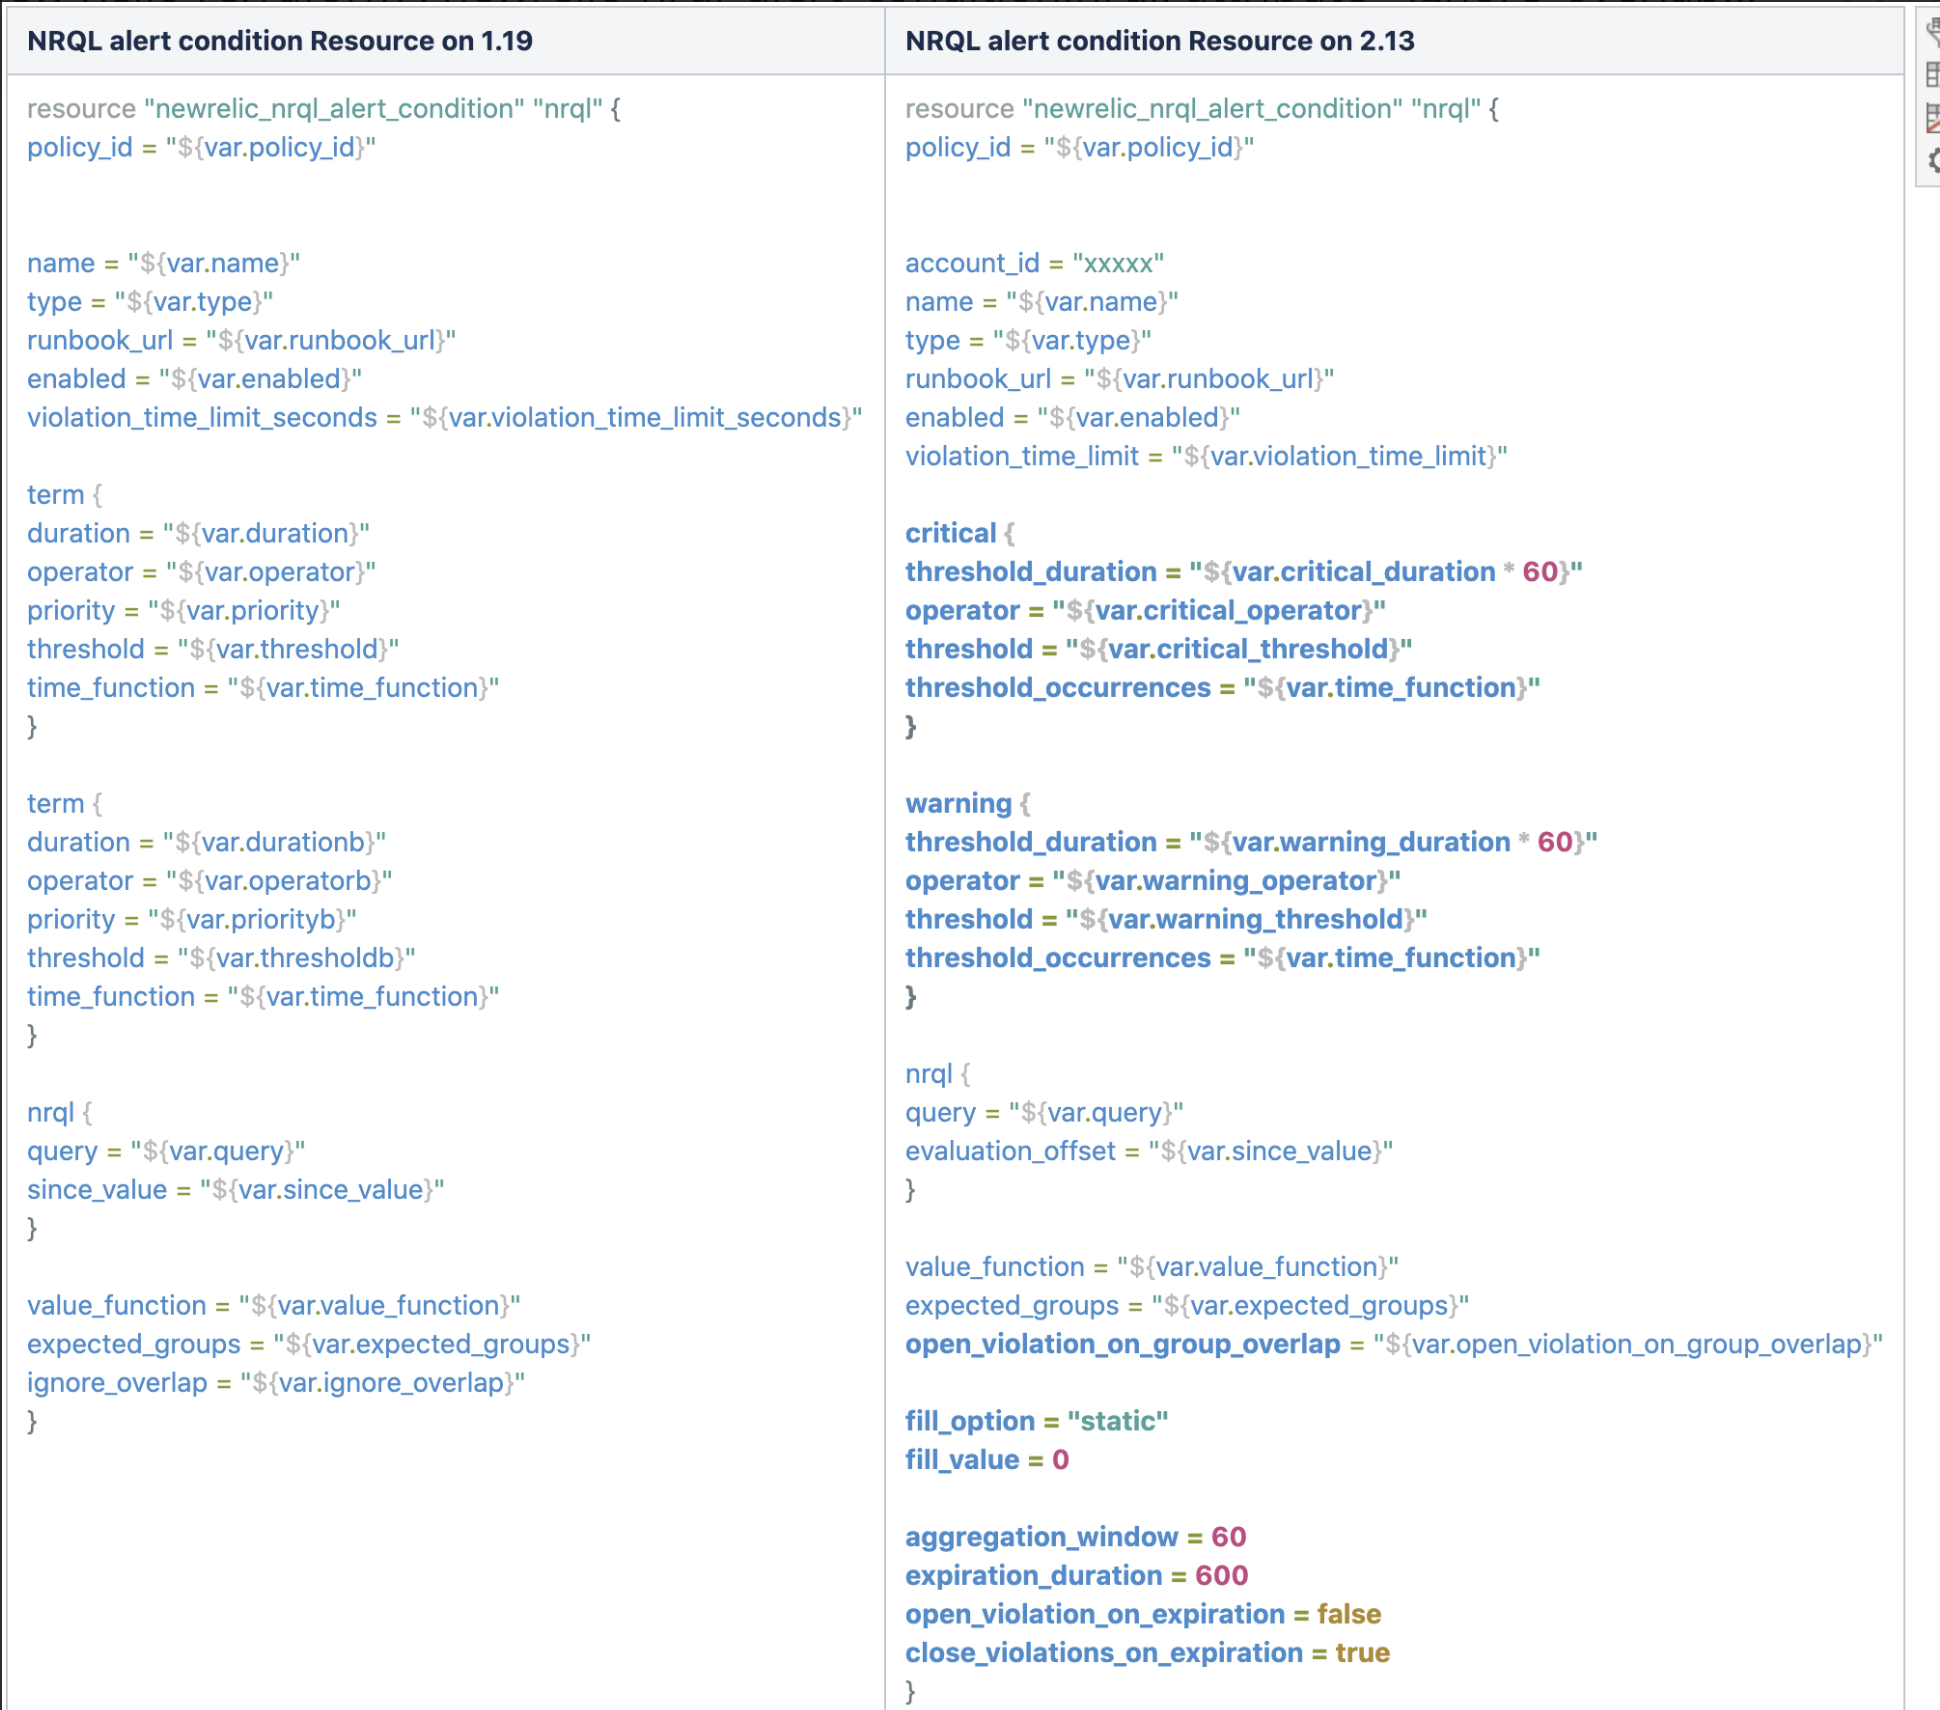This screenshot has height=1710, width=1940.
Task: Select the nrql block opening brace in 2.13
Action: click(934, 1073)
